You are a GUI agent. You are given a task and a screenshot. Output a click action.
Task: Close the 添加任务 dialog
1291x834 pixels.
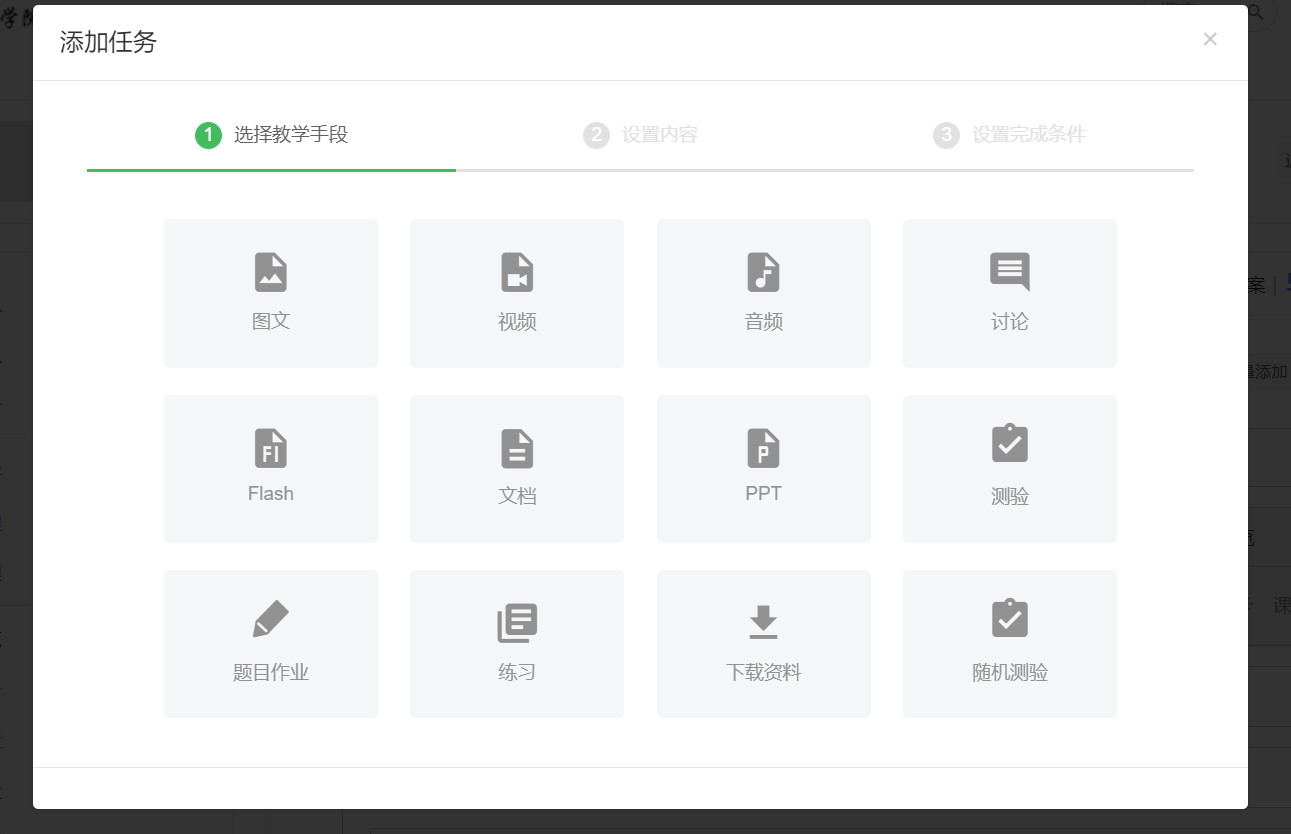1210,39
